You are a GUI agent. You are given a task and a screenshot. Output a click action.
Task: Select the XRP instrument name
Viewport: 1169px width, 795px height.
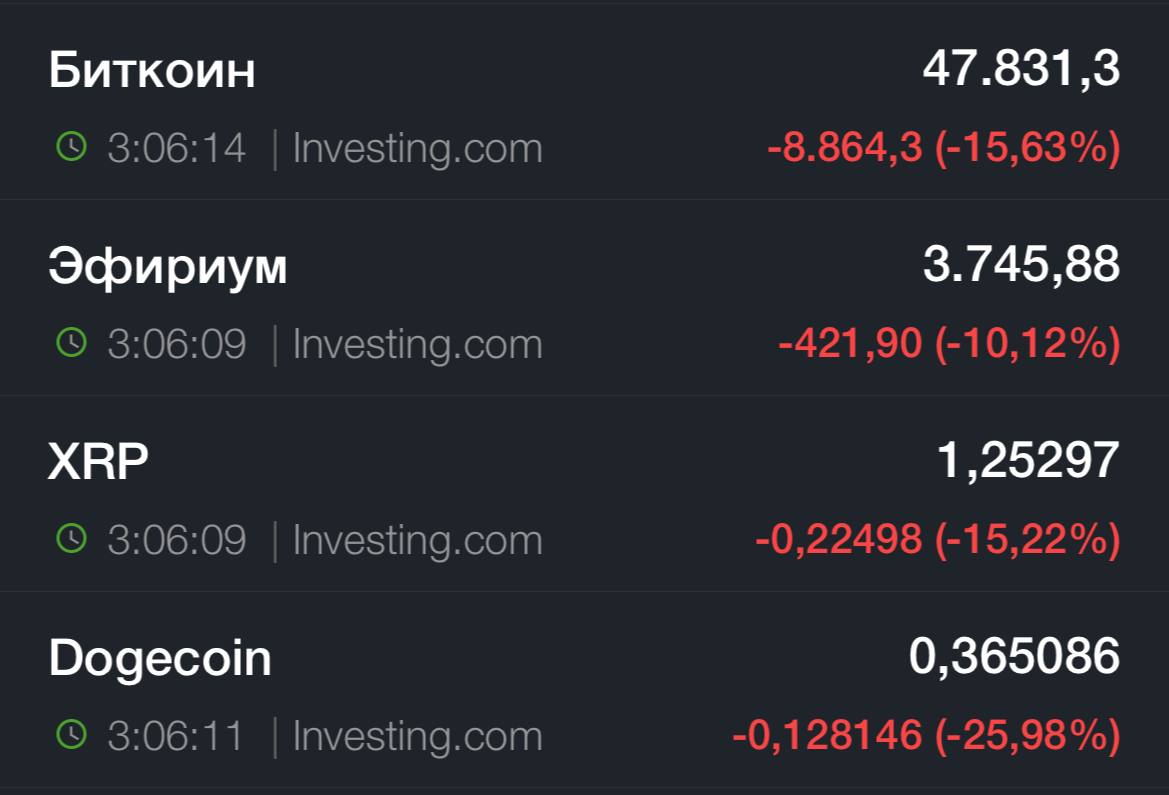pos(98,462)
